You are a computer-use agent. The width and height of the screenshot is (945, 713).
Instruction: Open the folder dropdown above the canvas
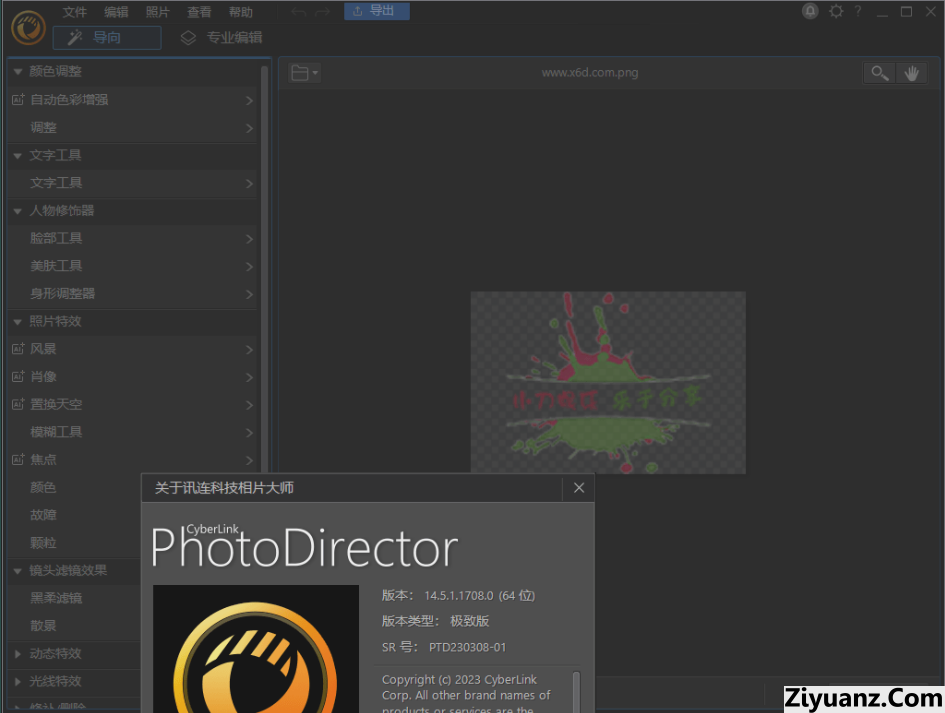(x=304, y=73)
